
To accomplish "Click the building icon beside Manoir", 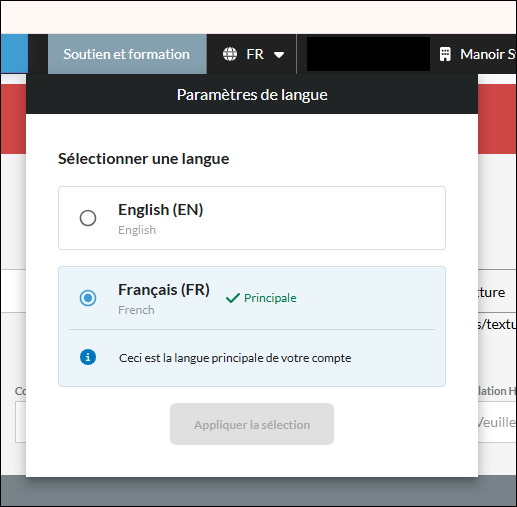I will tap(445, 54).
